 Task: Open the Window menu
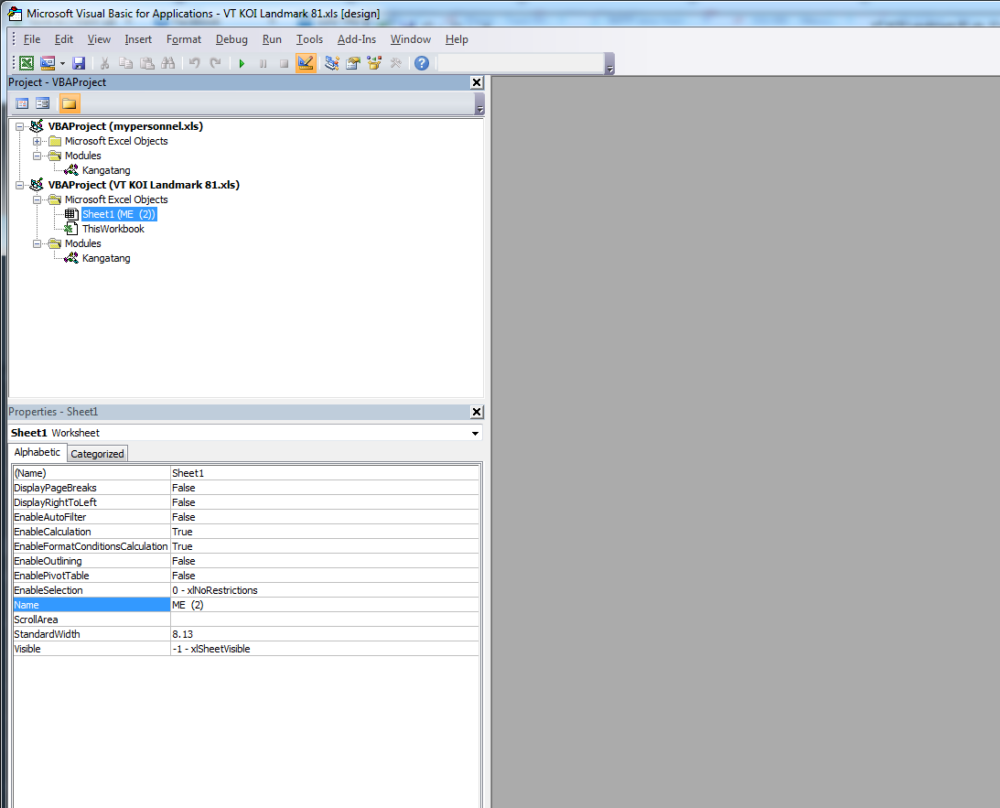coord(411,40)
